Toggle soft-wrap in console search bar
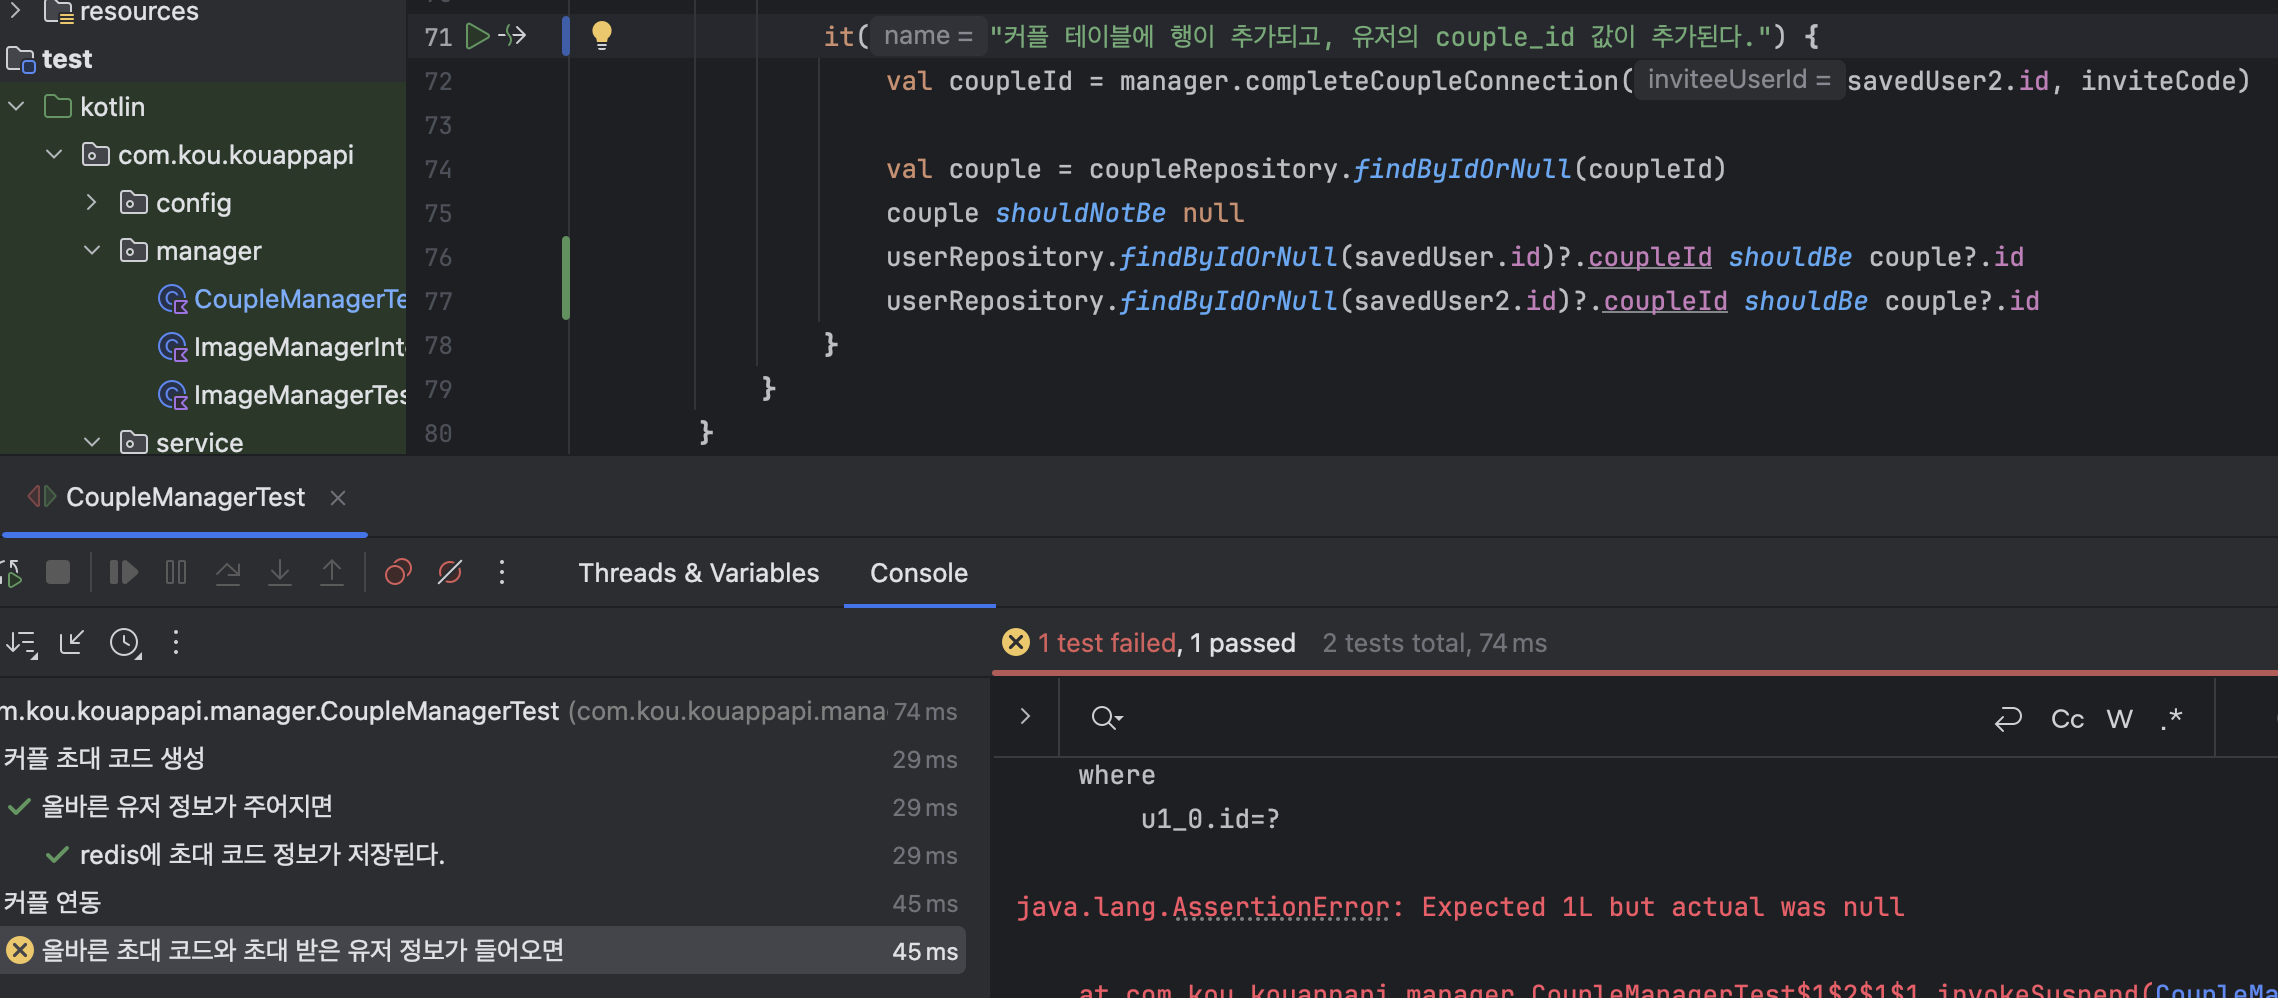 (2008, 719)
